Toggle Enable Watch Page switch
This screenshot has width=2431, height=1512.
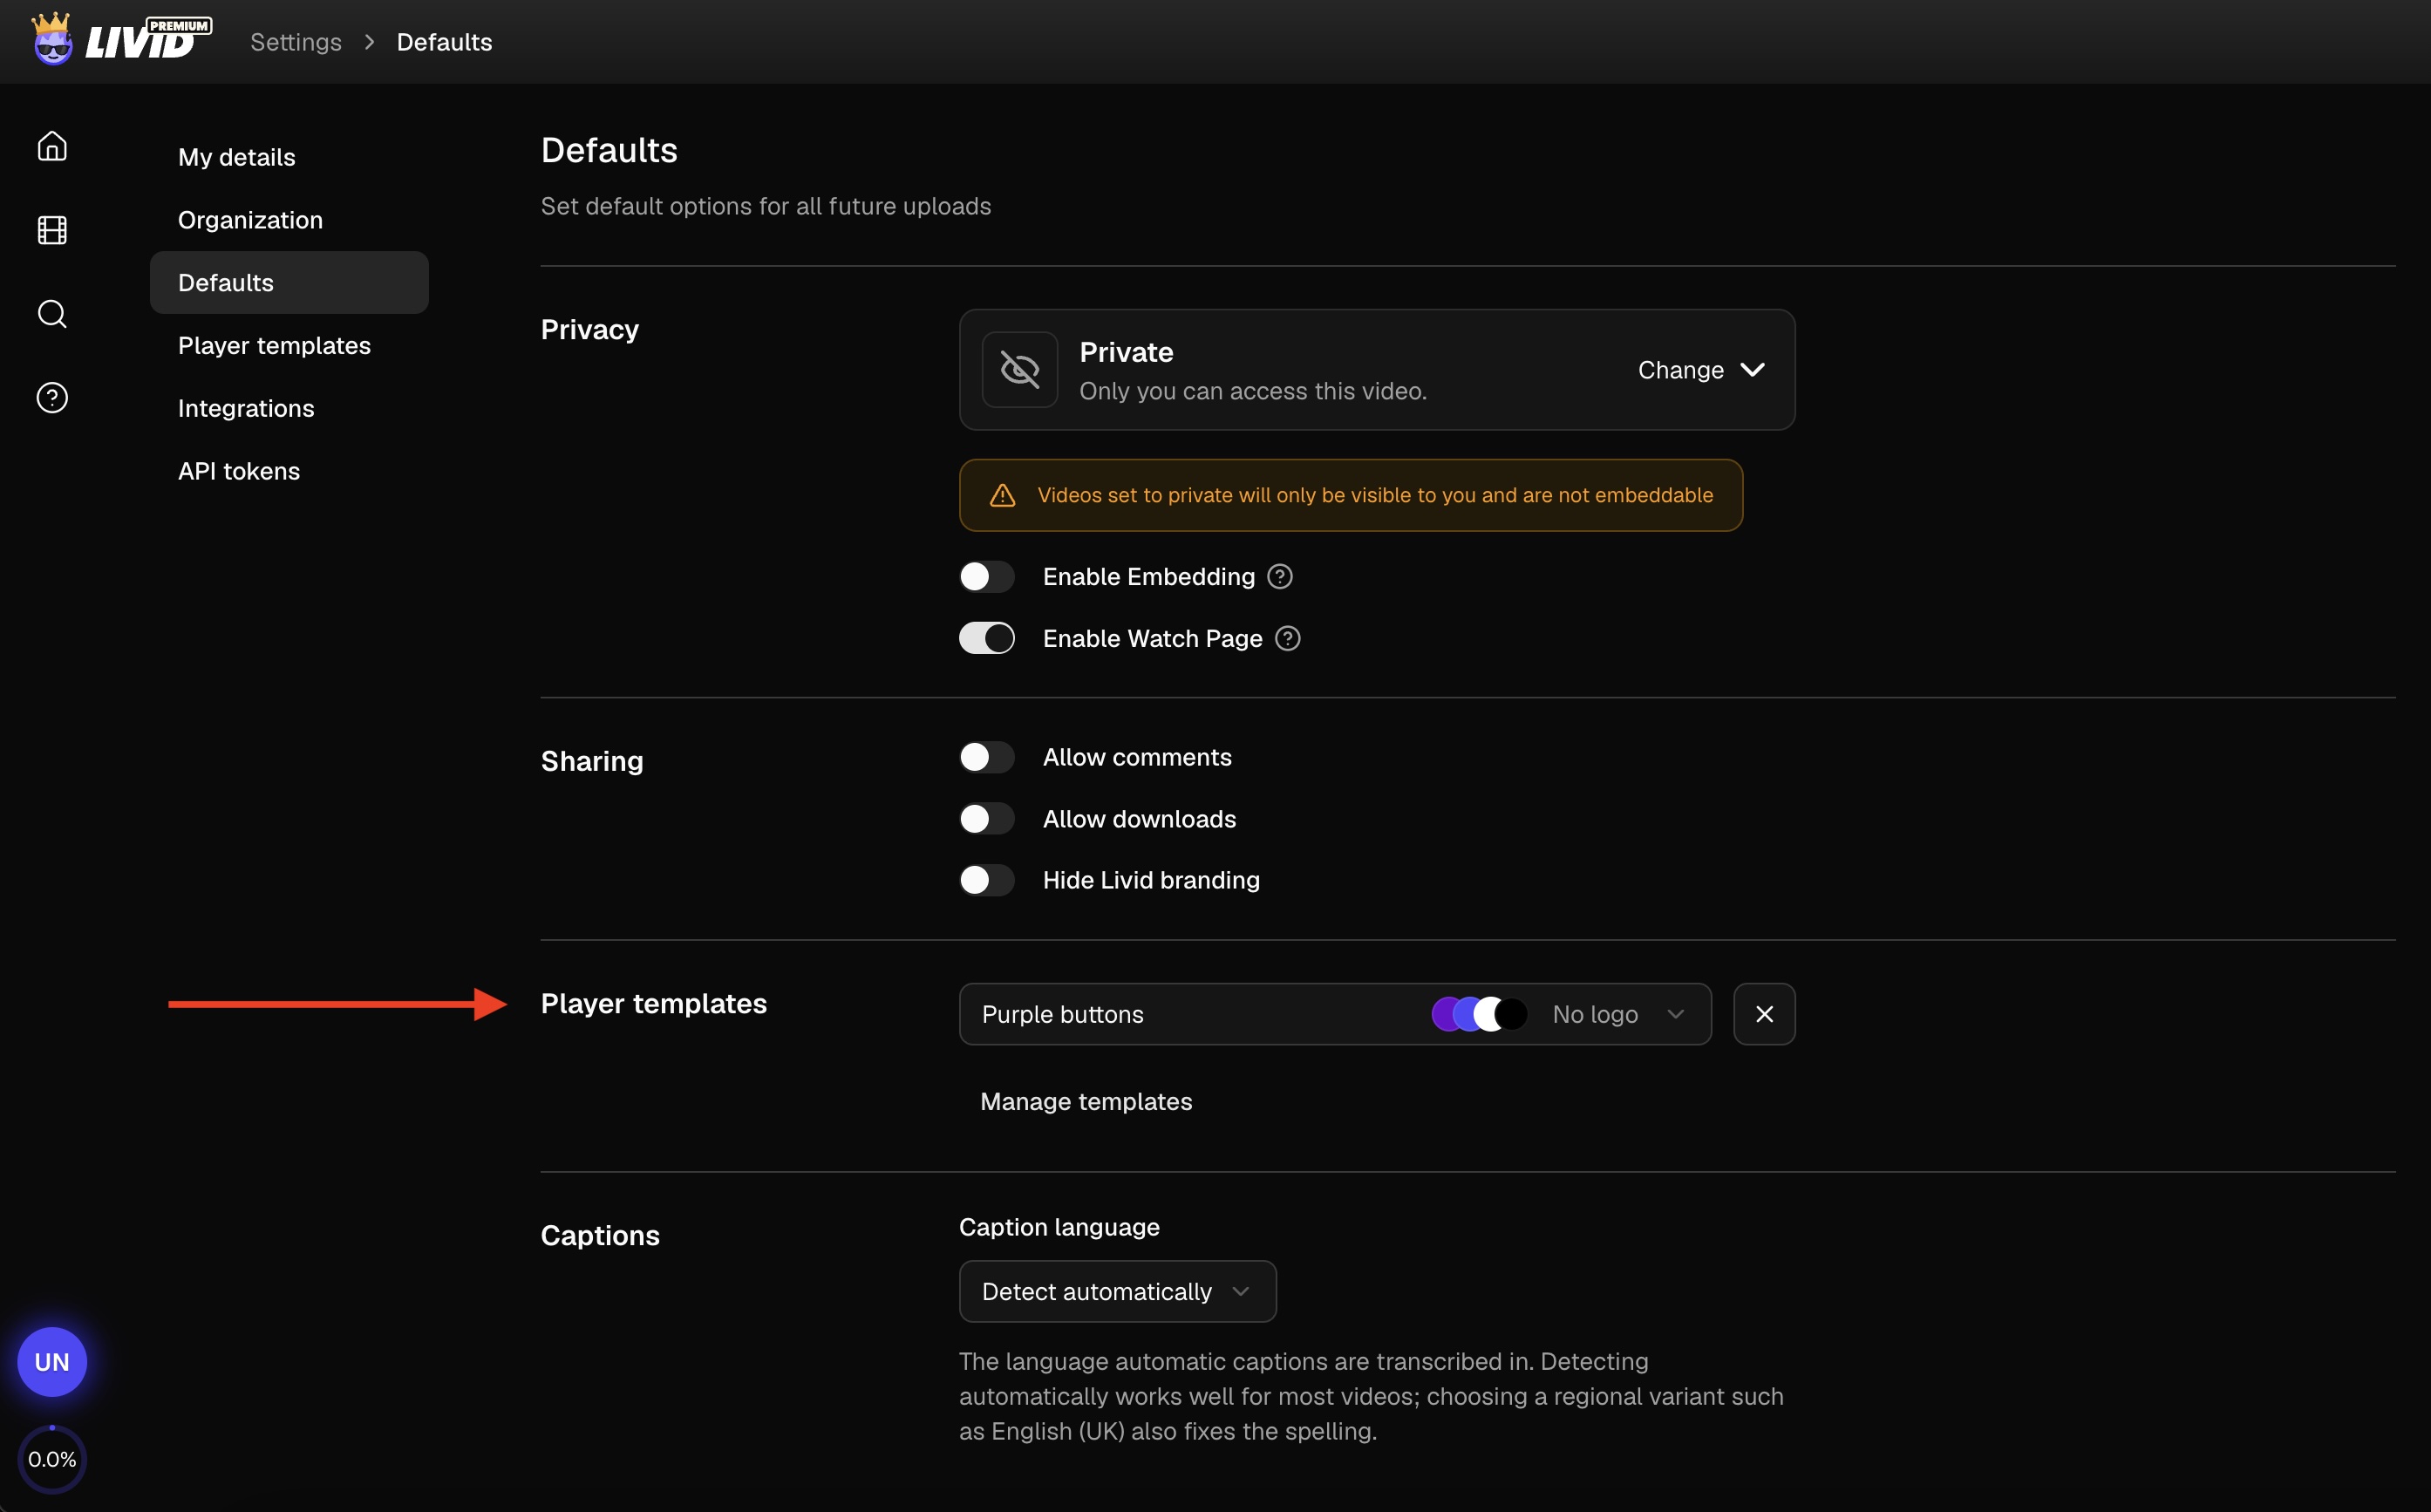coord(987,639)
